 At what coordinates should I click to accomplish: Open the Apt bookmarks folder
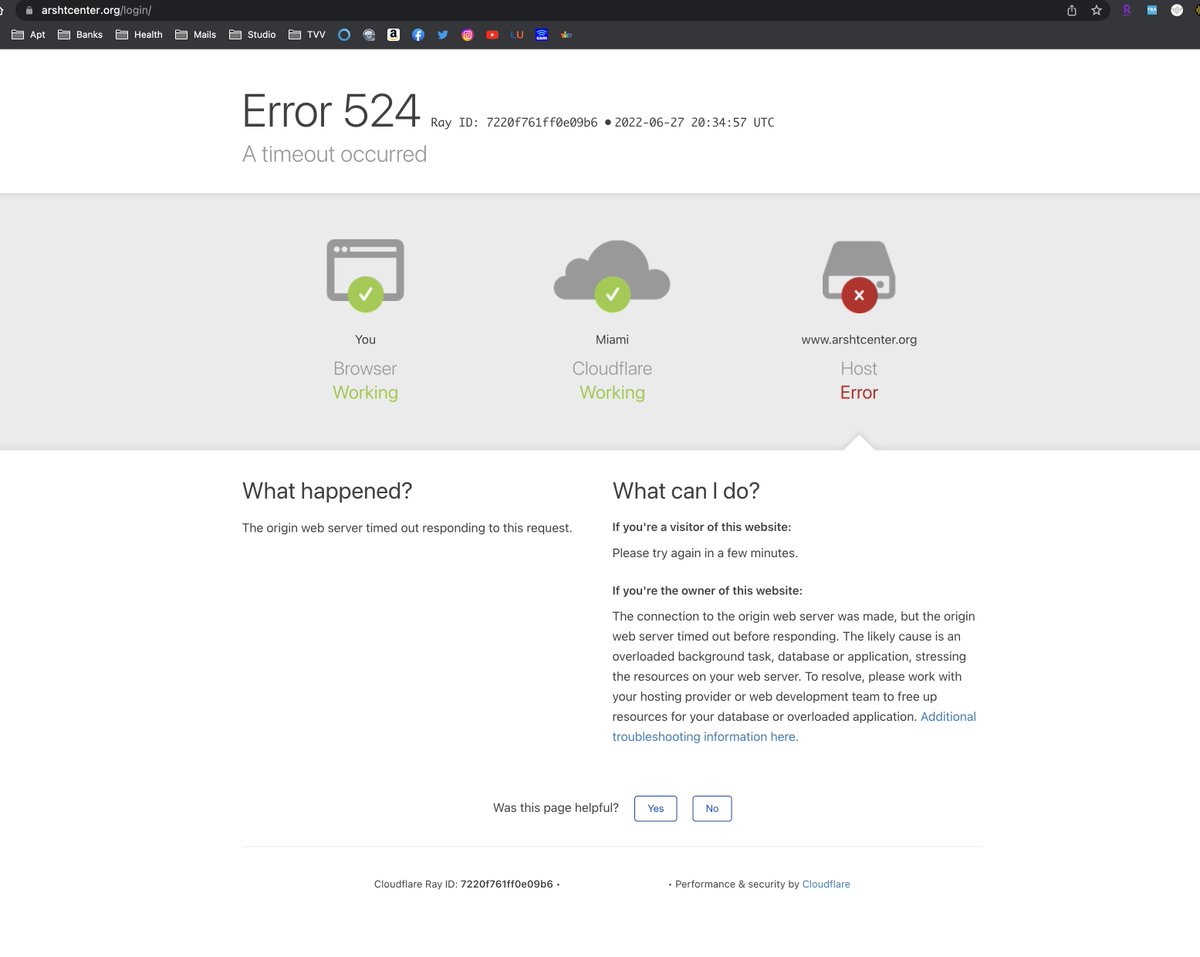[x=28, y=34]
